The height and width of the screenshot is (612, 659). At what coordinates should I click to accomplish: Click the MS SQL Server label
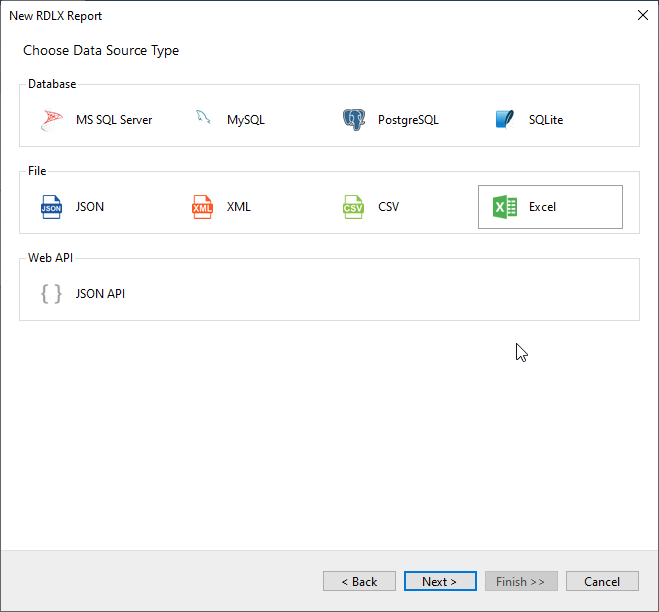pyautogui.click(x=114, y=120)
